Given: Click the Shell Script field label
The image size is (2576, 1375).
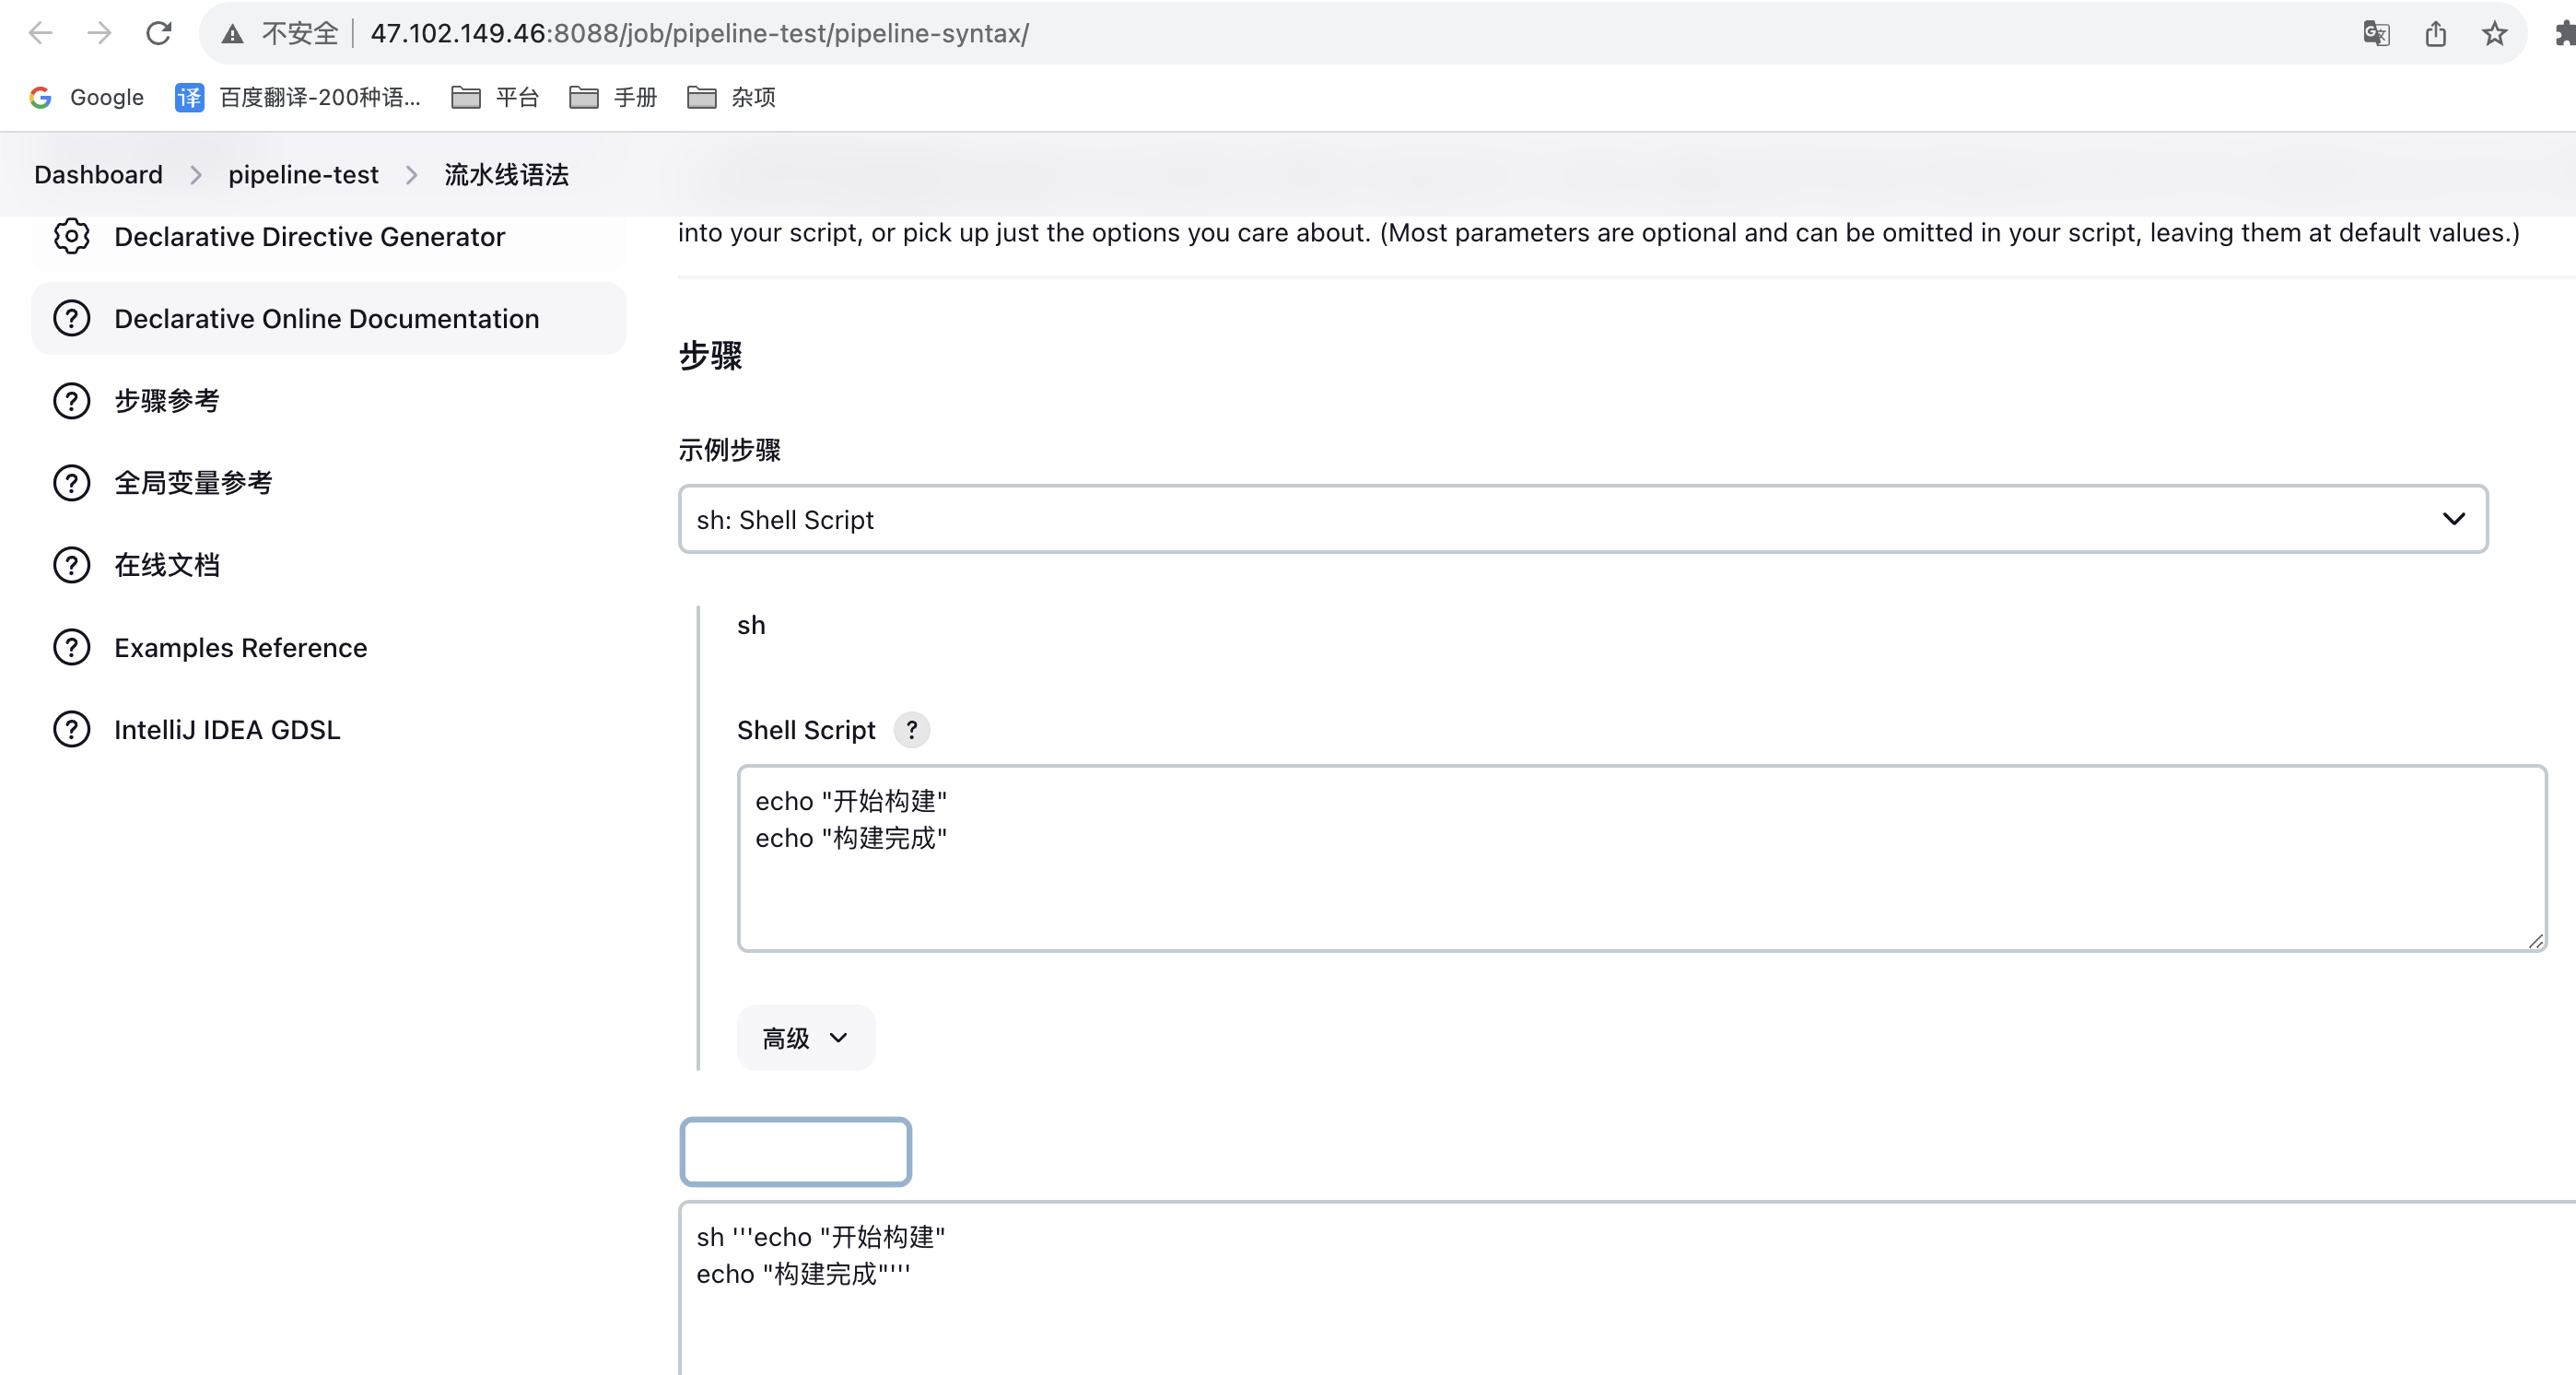Looking at the screenshot, I should coord(806,730).
